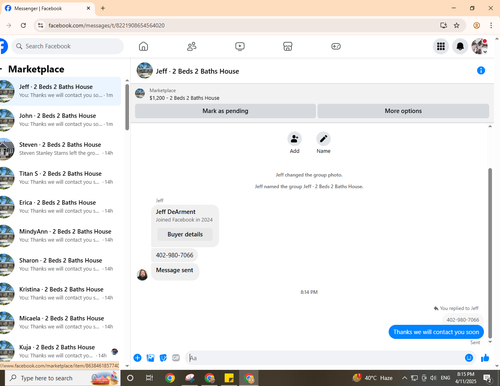Click Windows taskbar search box

pyautogui.click(x=62, y=378)
